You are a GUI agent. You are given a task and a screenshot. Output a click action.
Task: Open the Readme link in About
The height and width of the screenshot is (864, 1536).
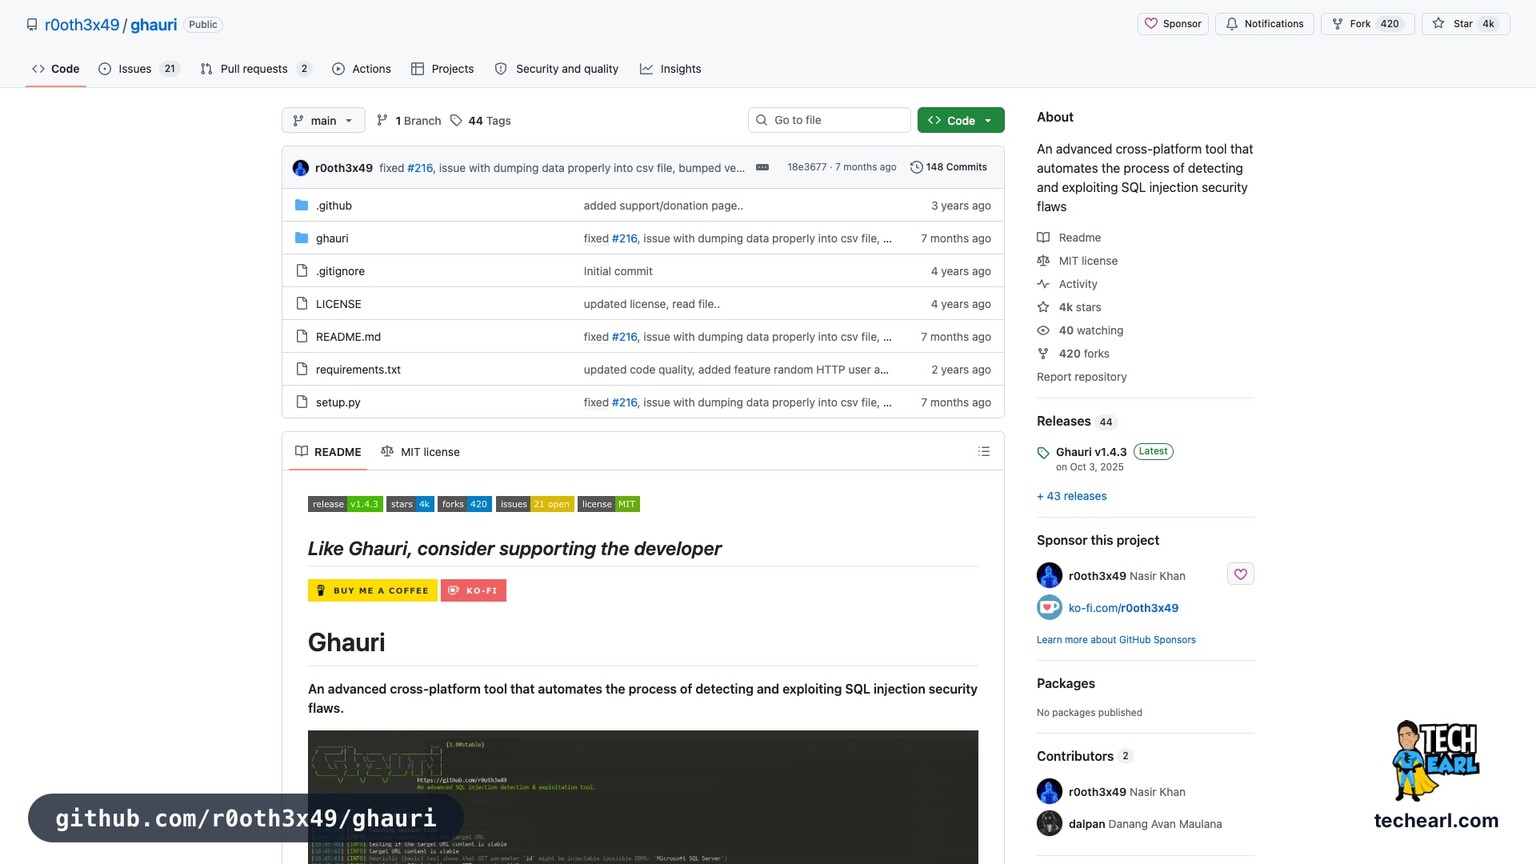tap(1079, 238)
